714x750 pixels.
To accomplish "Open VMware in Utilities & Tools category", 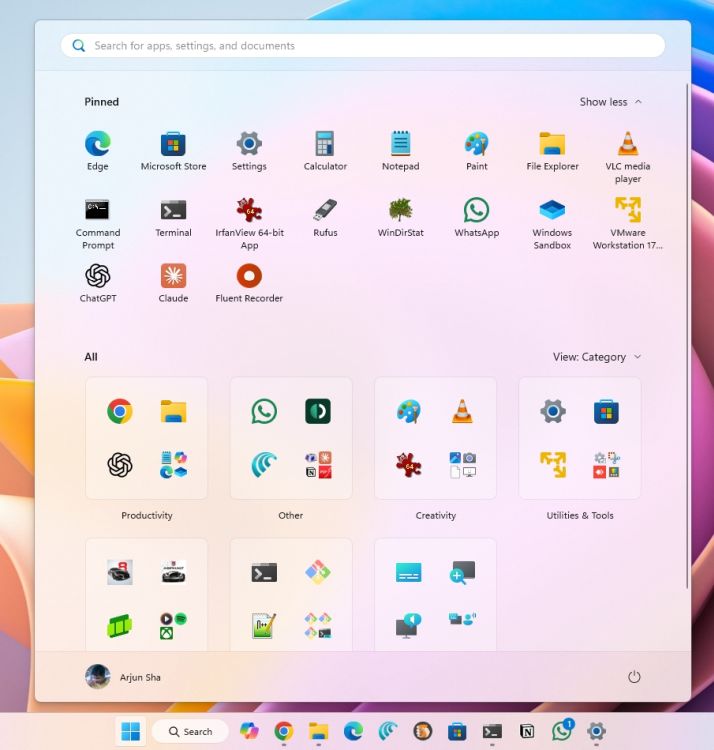I will pyautogui.click(x=553, y=464).
